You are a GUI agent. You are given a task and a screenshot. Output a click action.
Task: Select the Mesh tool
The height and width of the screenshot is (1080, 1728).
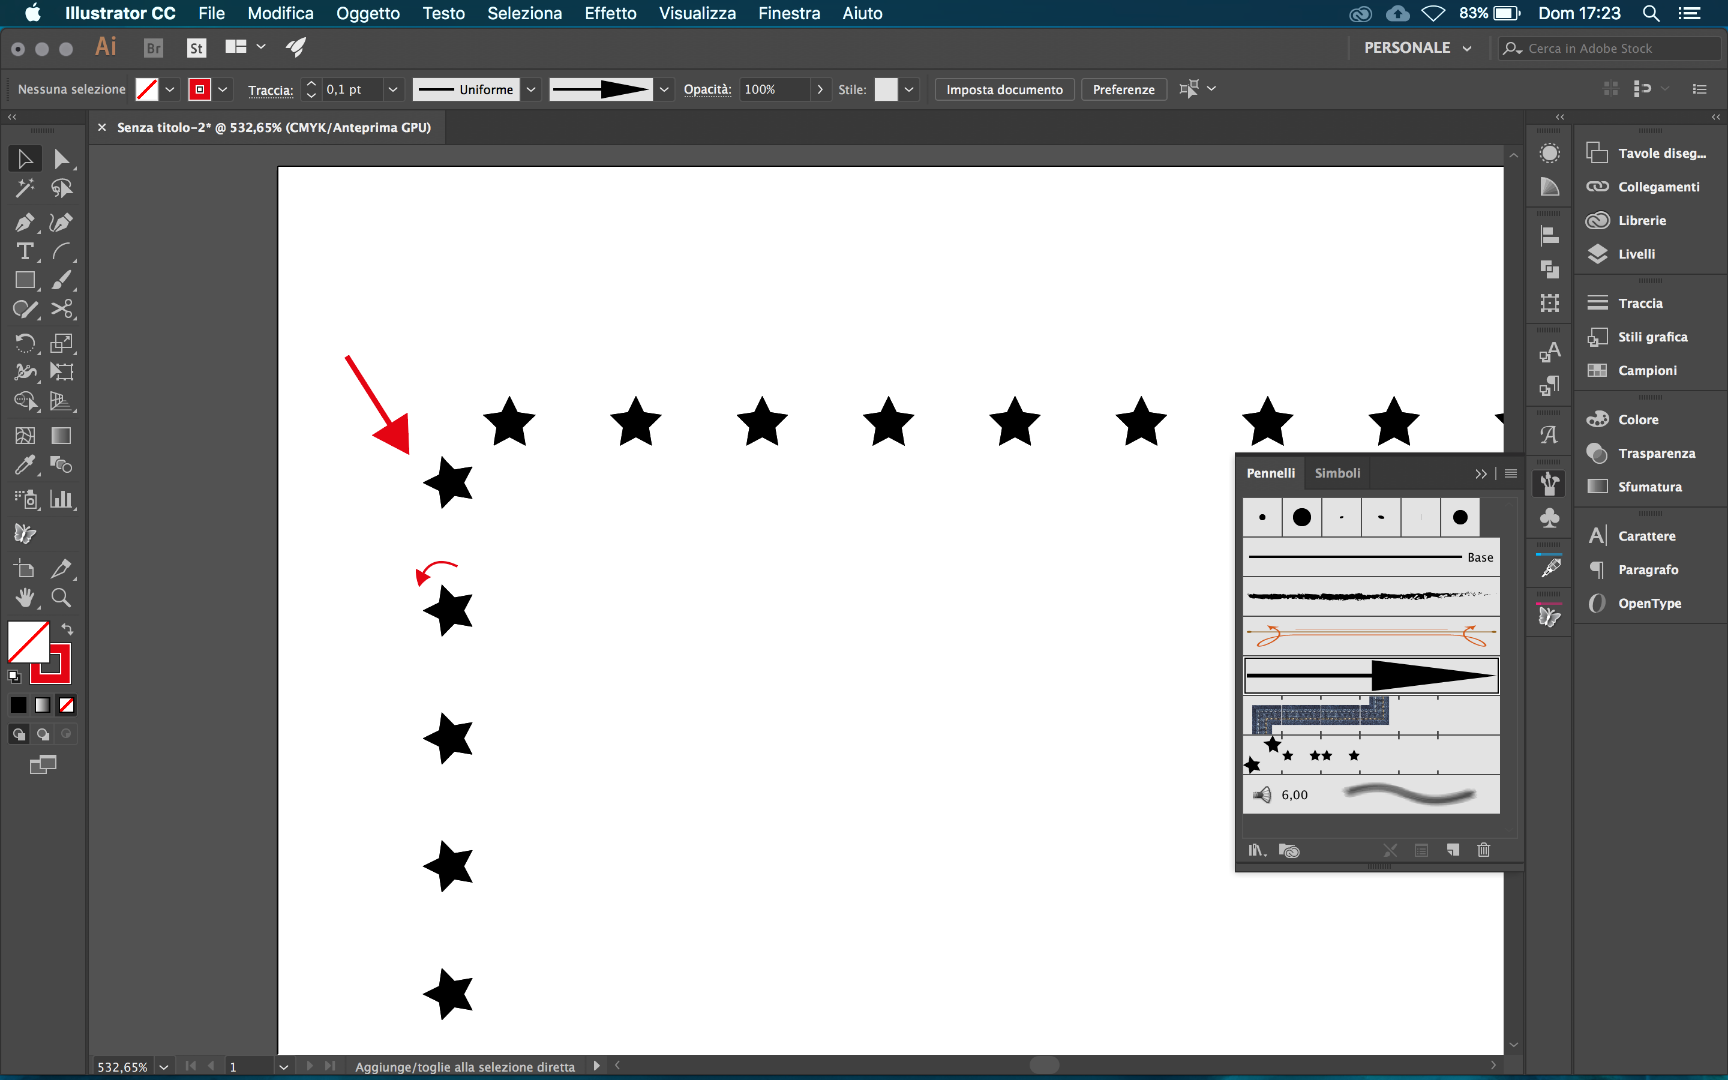pos(25,435)
